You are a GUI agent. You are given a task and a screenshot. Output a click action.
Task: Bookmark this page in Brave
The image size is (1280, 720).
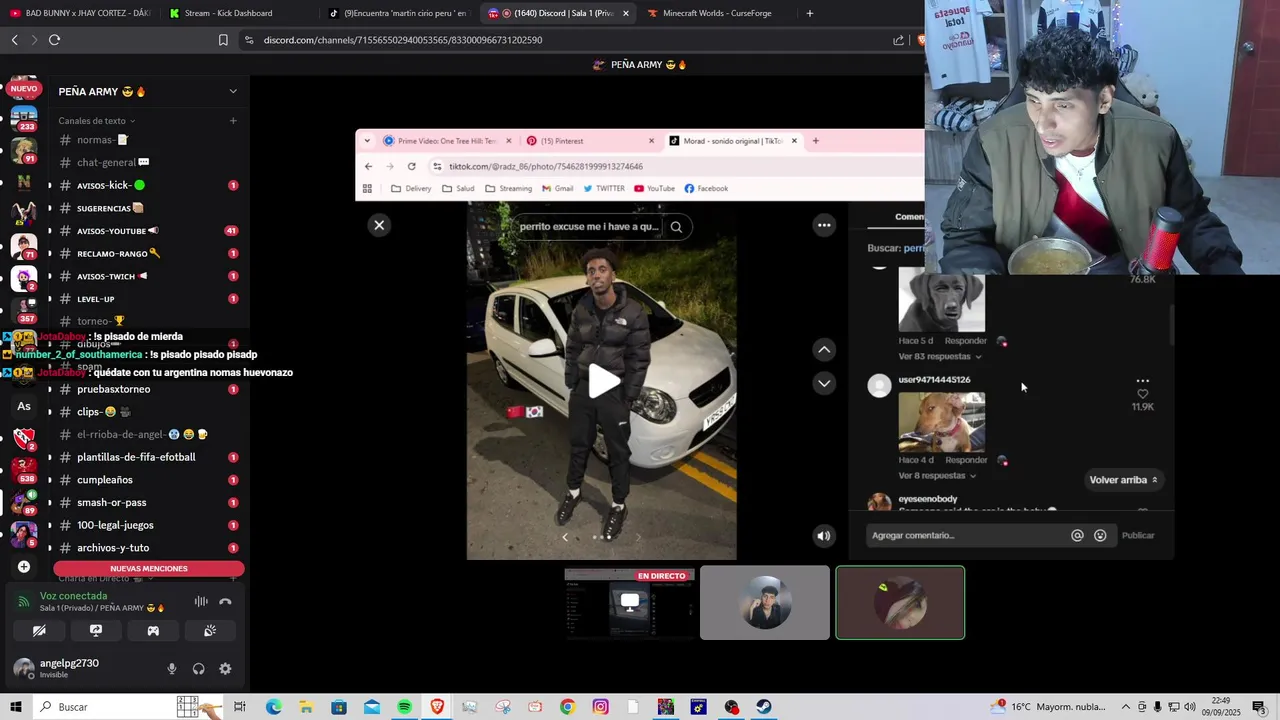(223, 40)
